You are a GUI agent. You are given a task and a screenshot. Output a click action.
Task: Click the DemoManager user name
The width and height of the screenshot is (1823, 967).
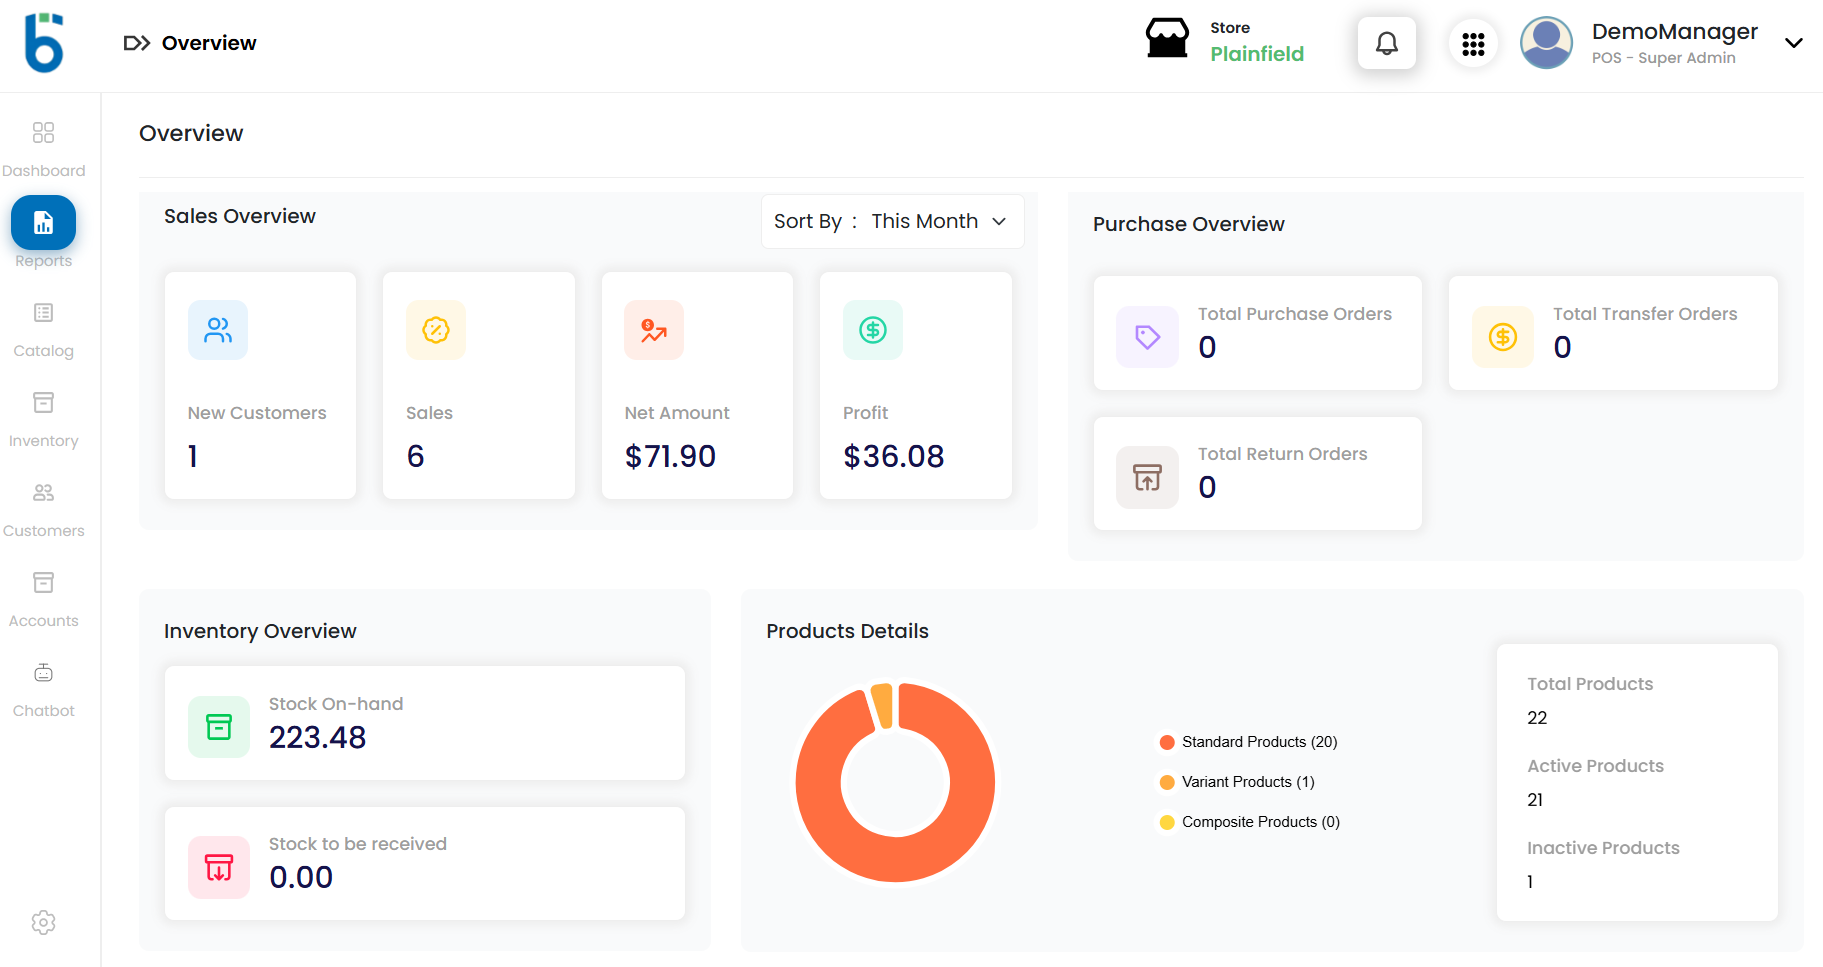click(1674, 32)
